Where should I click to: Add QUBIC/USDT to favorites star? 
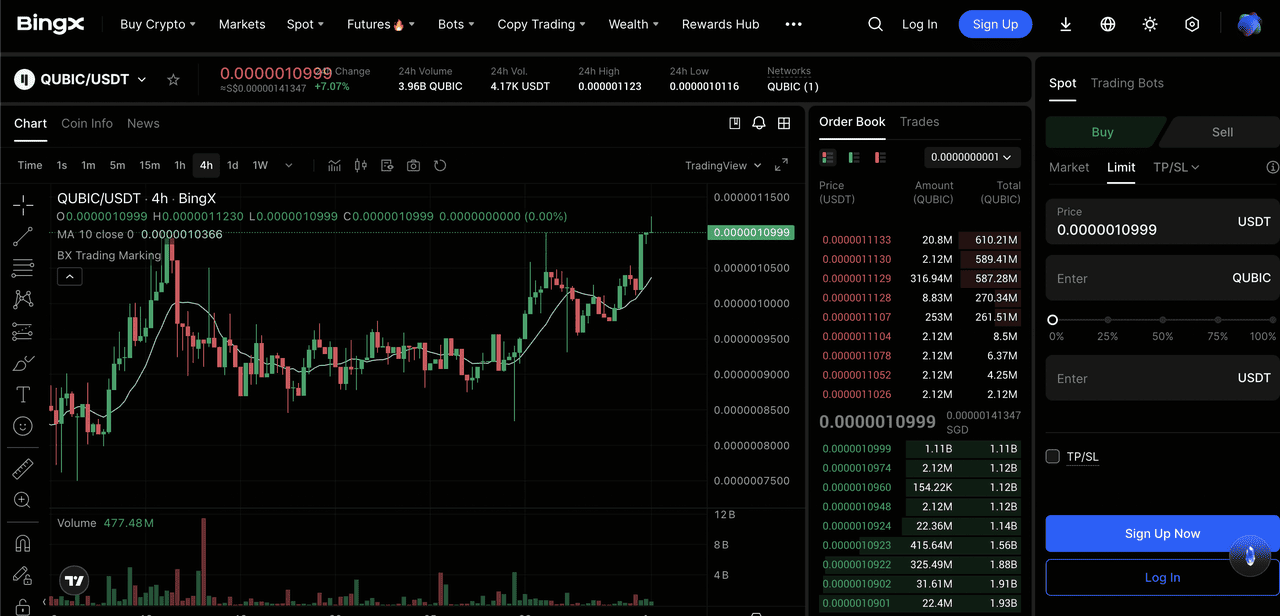coord(173,79)
